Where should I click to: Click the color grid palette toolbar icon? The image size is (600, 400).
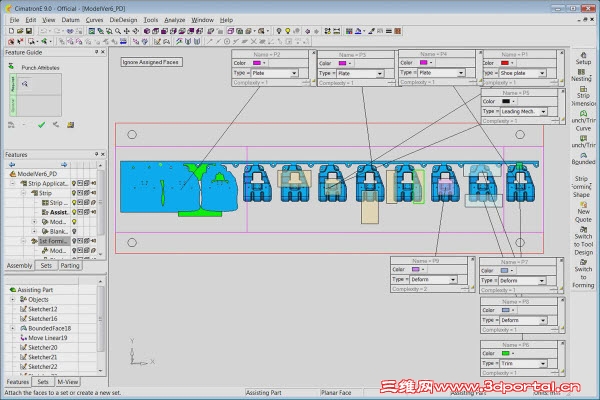(x=349, y=31)
